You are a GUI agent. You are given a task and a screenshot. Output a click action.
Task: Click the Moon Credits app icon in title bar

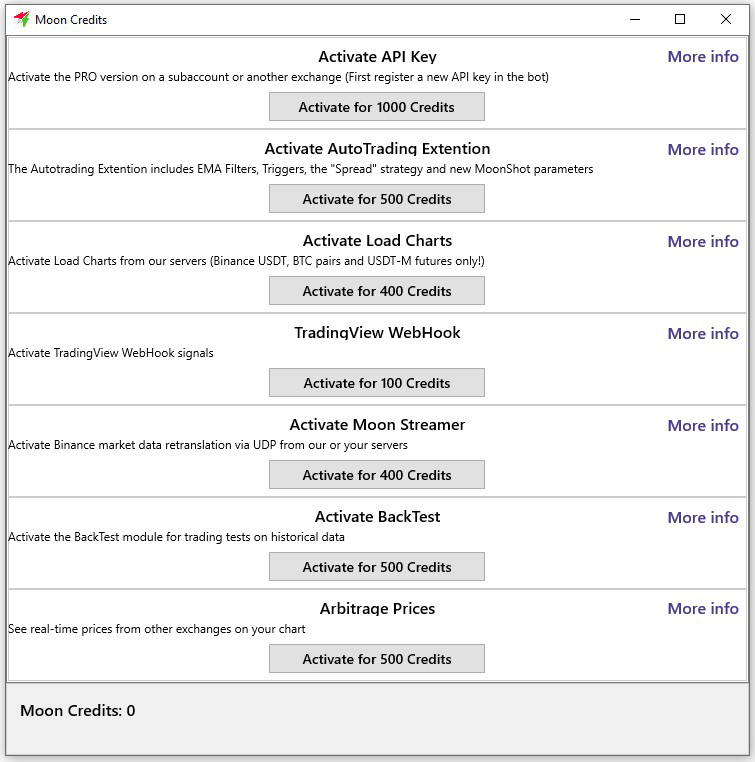pos(22,19)
